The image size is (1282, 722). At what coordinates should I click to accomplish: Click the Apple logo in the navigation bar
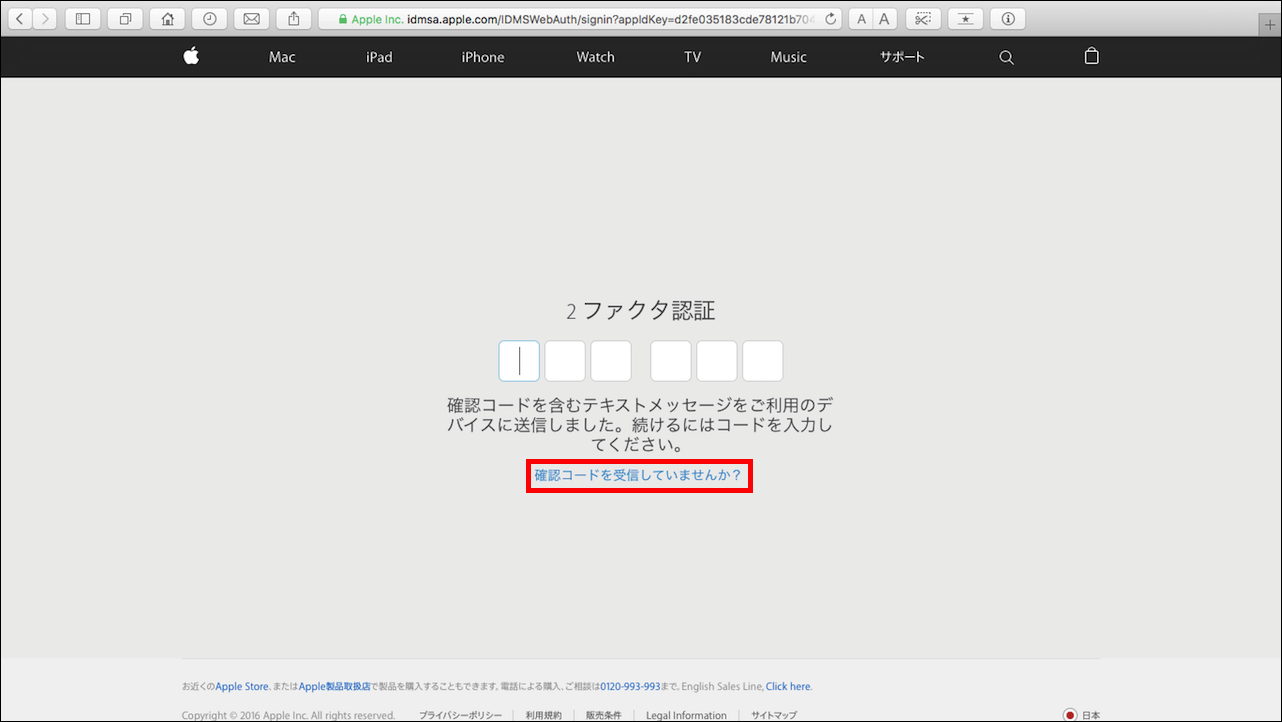tap(190, 57)
